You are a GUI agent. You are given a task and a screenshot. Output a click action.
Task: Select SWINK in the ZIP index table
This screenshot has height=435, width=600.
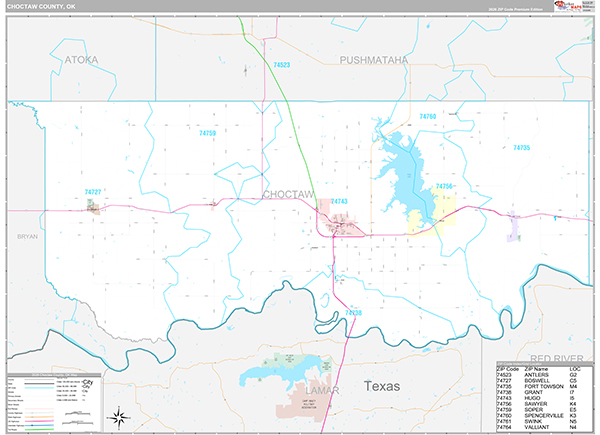[533, 421]
